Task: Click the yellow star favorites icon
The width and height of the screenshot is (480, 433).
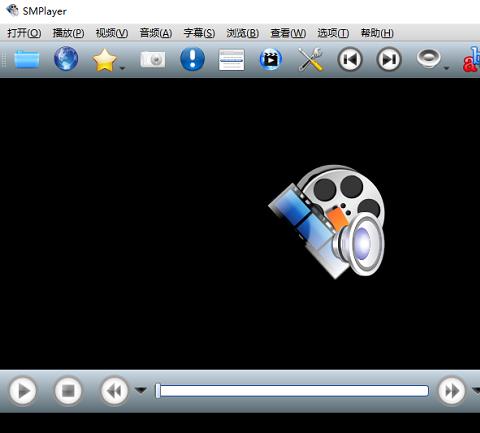Action: [x=105, y=60]
